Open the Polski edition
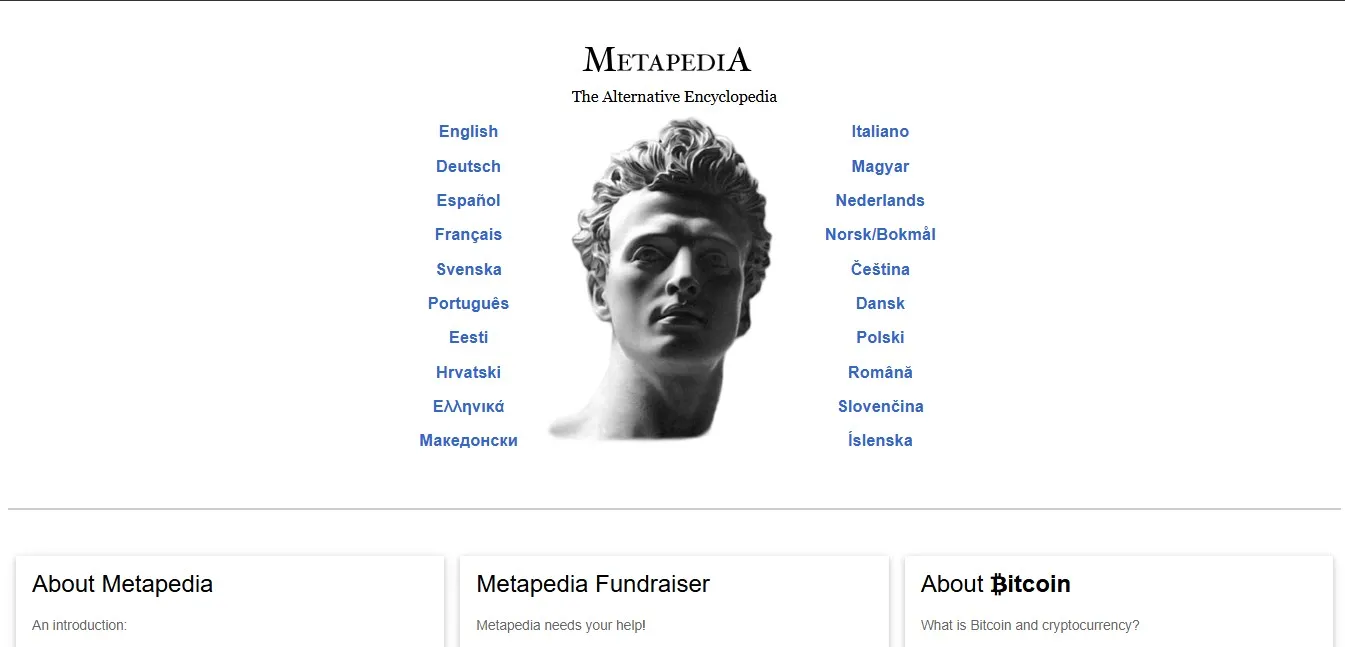The height and width of the screenshot is (647, 1345). [880, 337]
